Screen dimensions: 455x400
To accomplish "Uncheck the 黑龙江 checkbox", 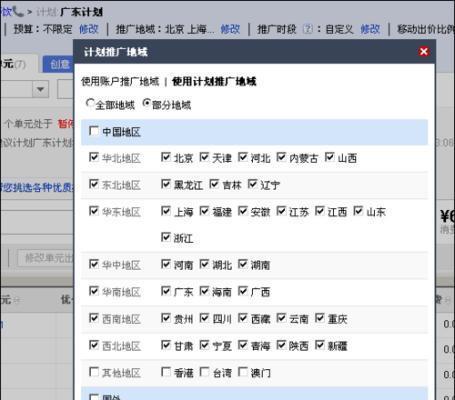I will pos(166,184).
